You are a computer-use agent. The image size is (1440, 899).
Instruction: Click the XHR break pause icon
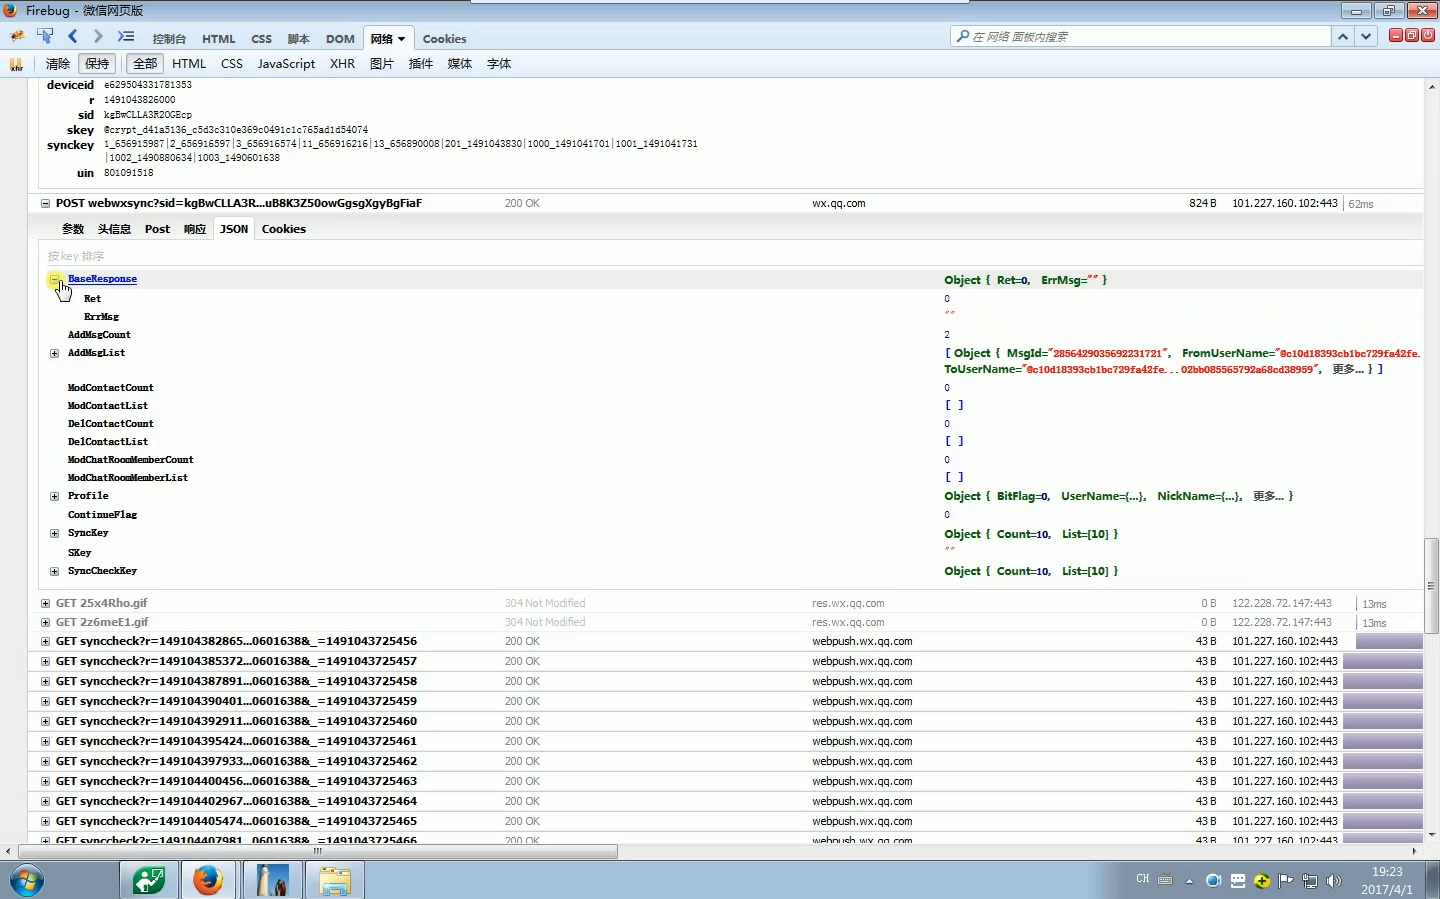pos(16,64)
